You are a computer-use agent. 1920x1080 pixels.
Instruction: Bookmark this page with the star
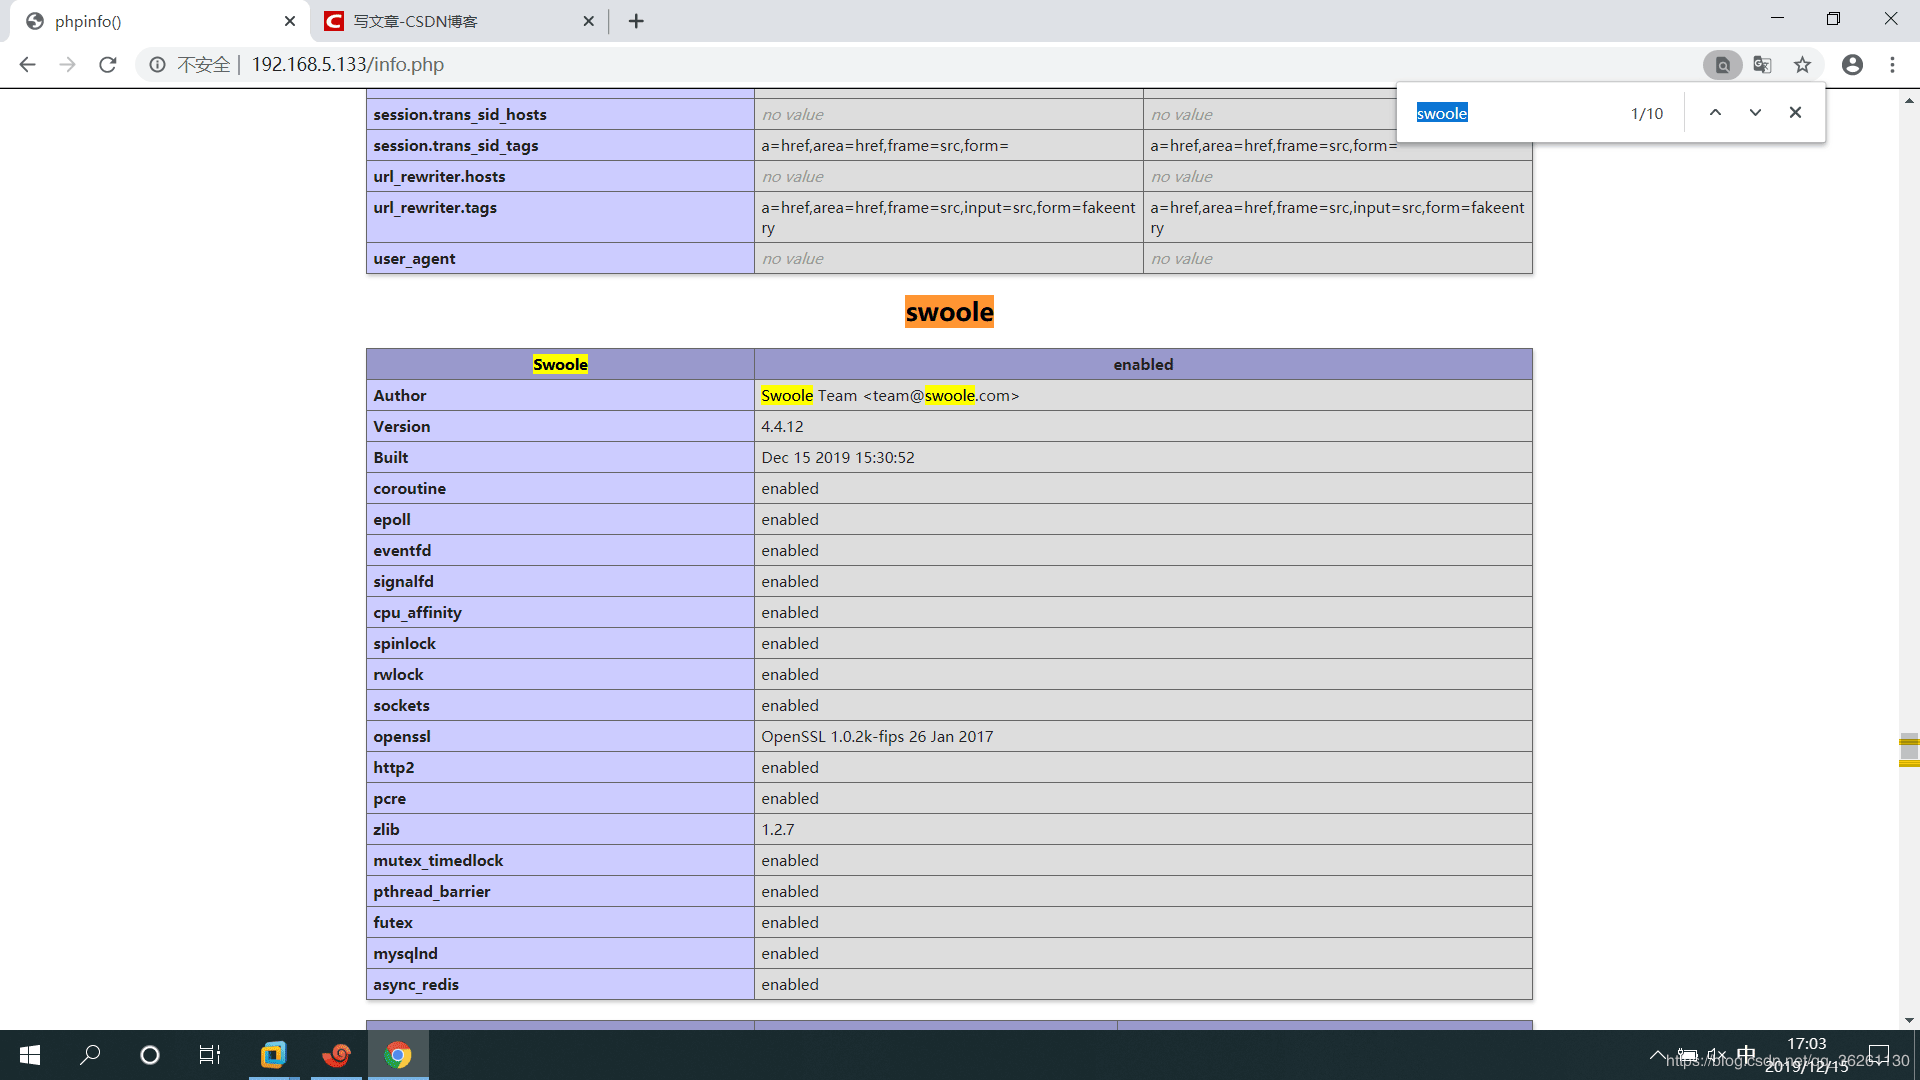(x=1802, y=65)
